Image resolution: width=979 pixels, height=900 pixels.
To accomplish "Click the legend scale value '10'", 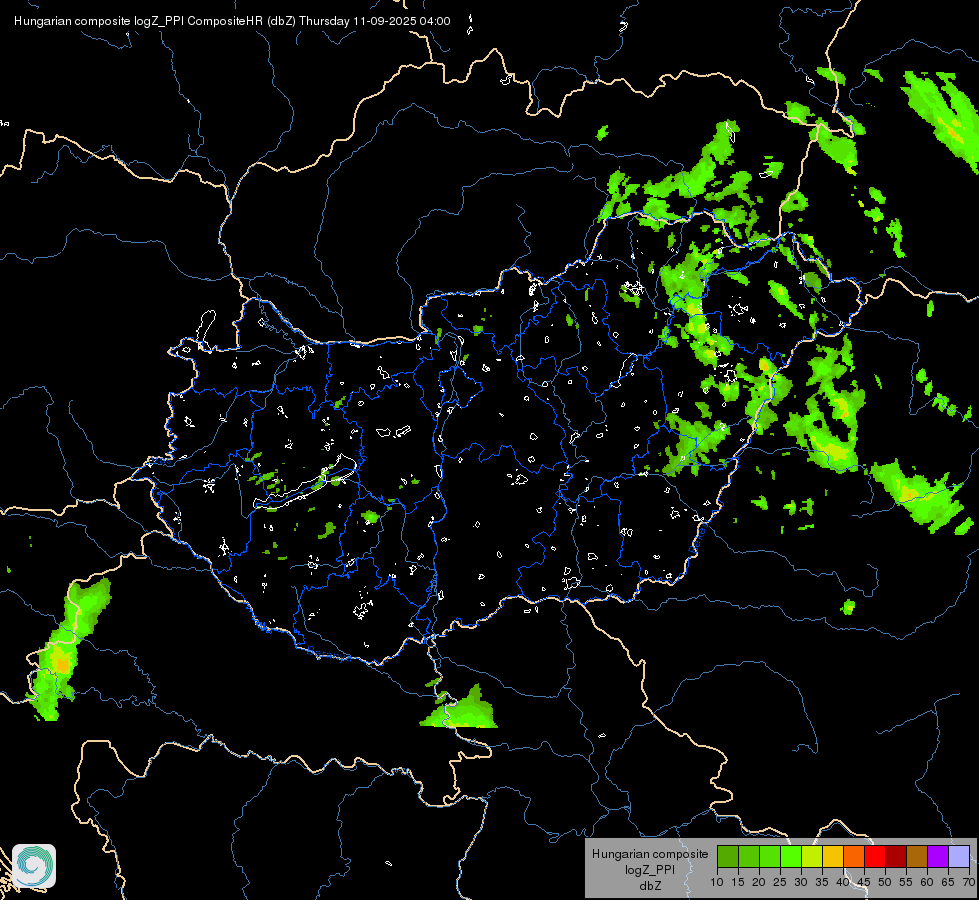I will (x=717, y=882).
